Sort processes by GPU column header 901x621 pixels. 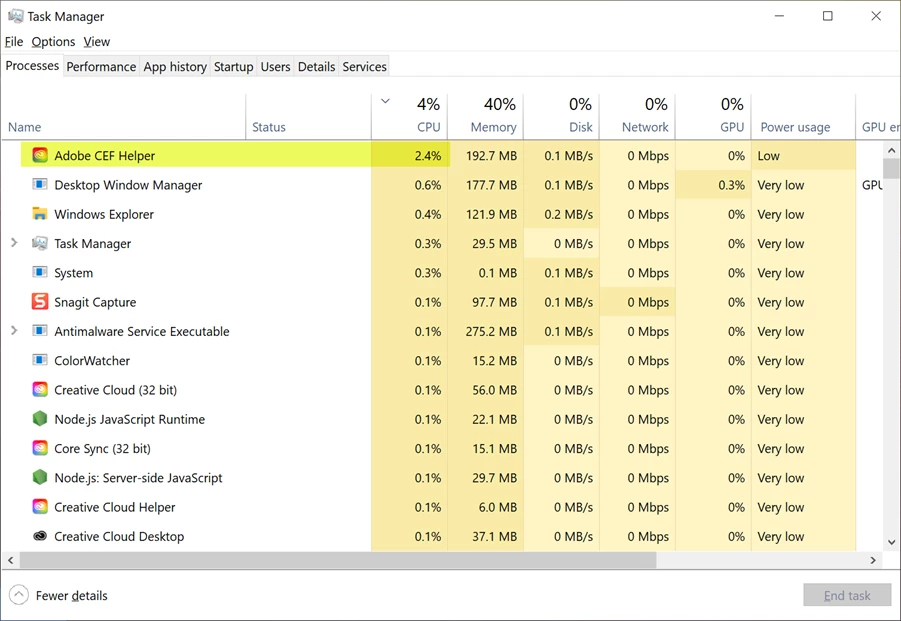(713, 117)
